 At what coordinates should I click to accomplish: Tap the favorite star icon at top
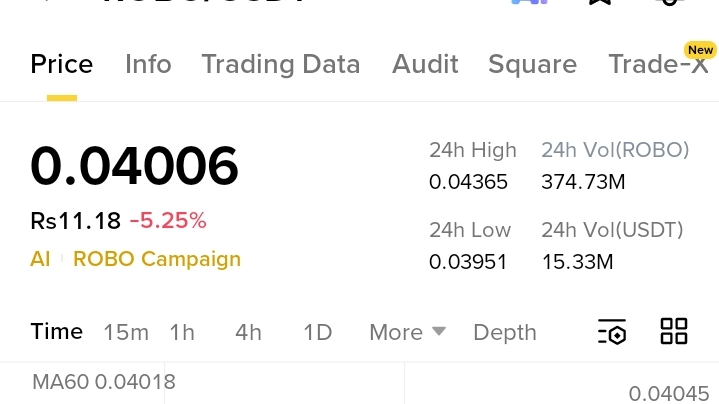pos(600,2)
